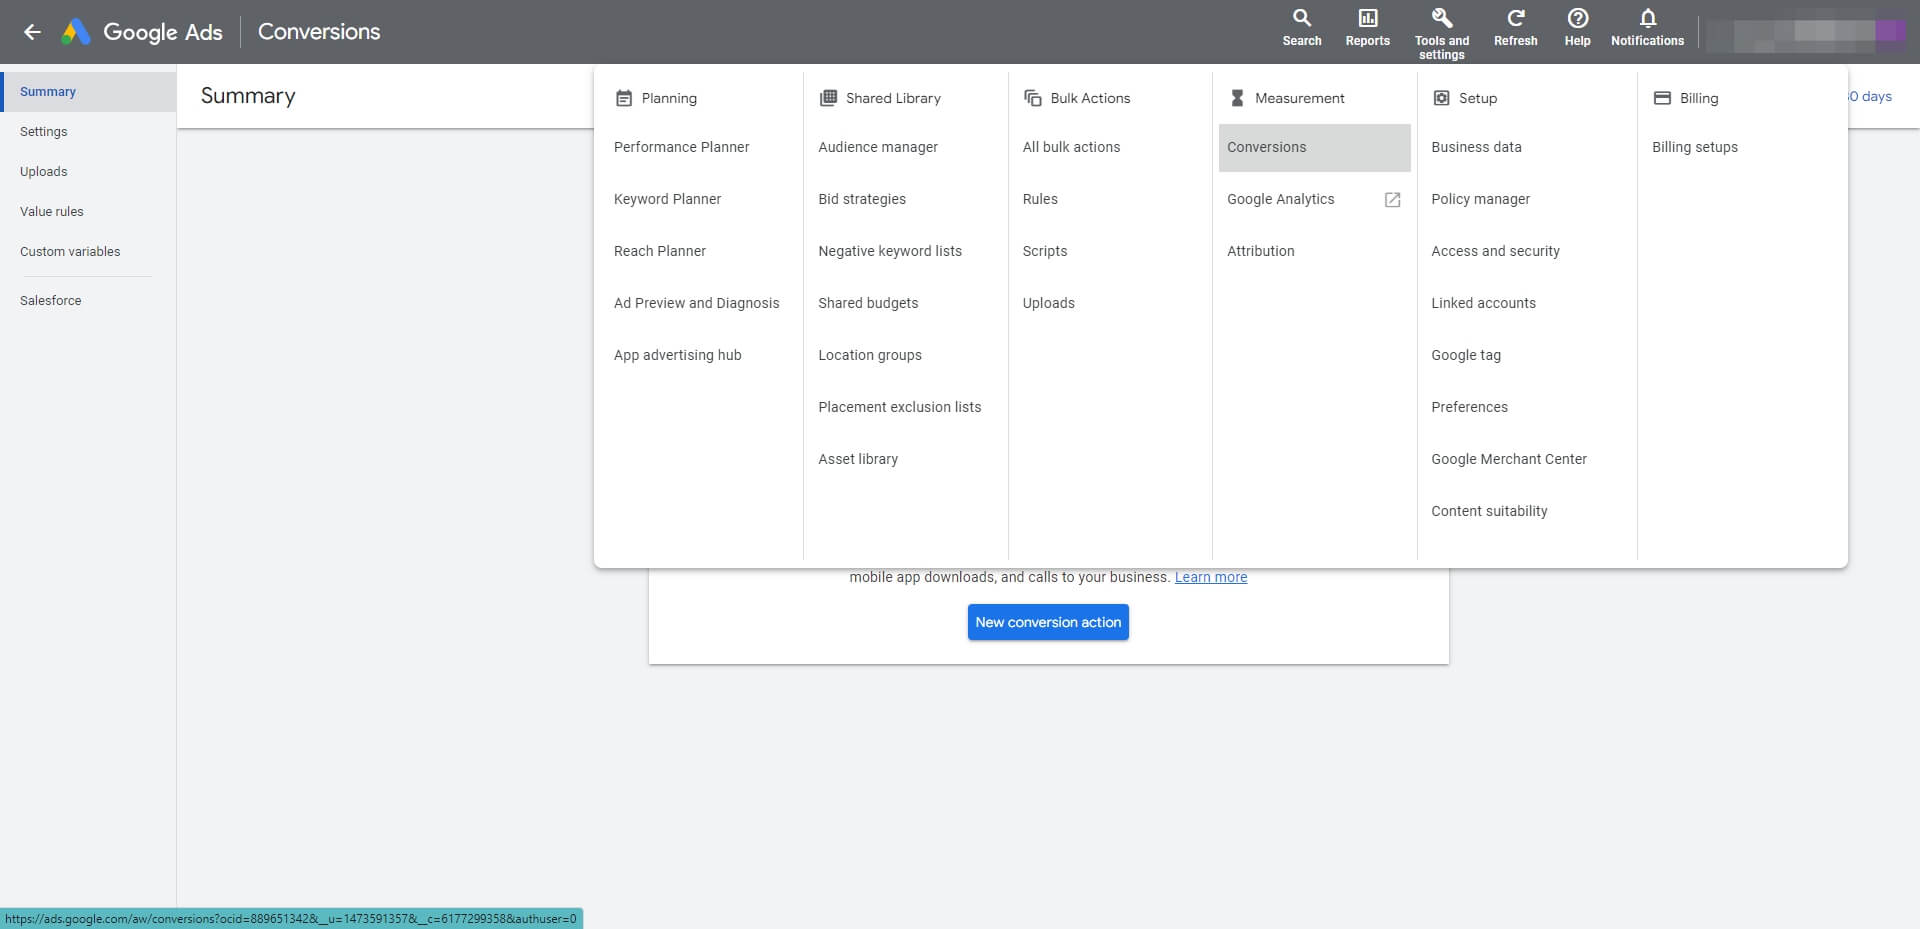Open Google tag under Setup
1920x929 pixels.
[x=1466, y=355]
